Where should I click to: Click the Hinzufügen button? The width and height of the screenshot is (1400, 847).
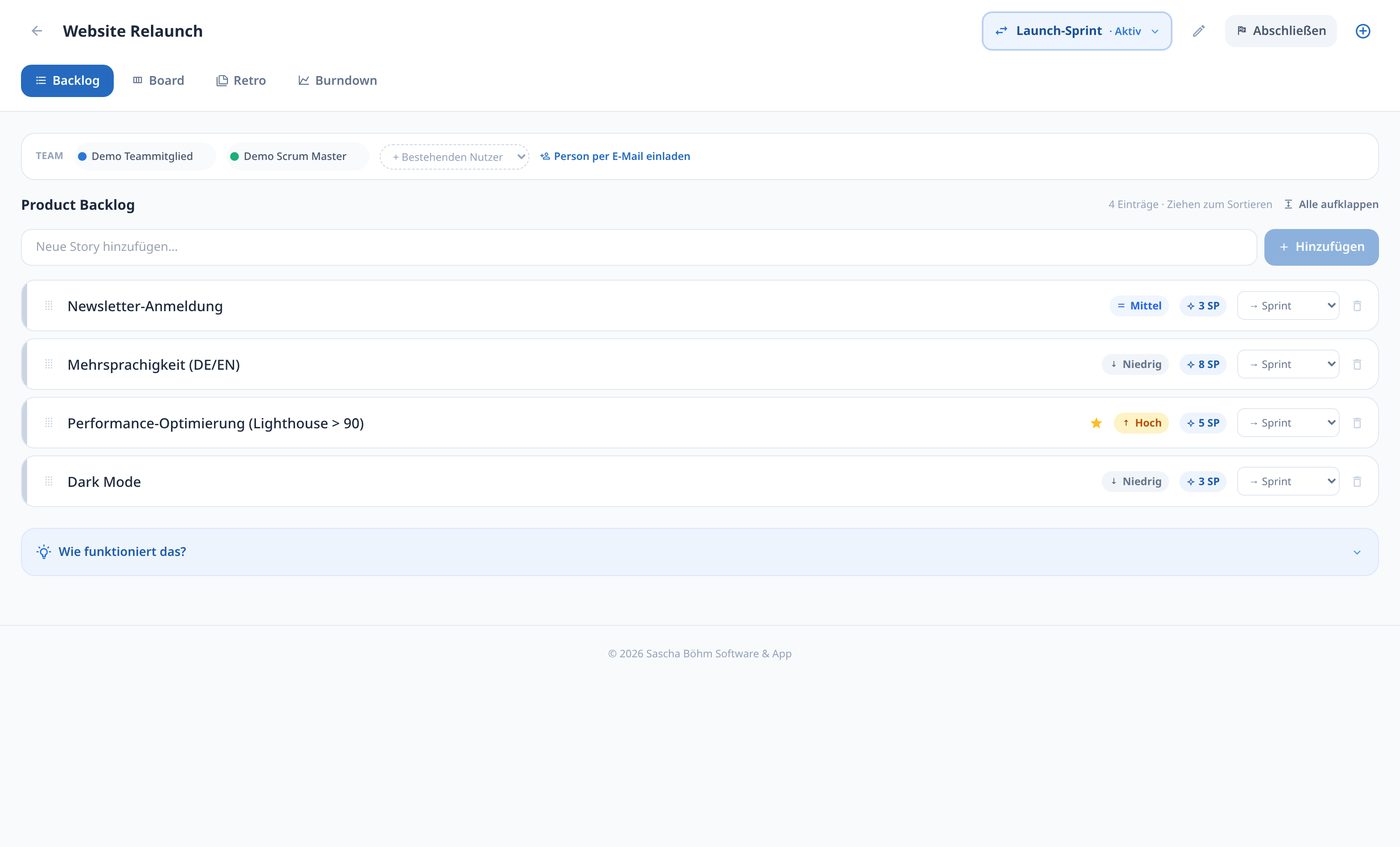tap(1321, 247)
